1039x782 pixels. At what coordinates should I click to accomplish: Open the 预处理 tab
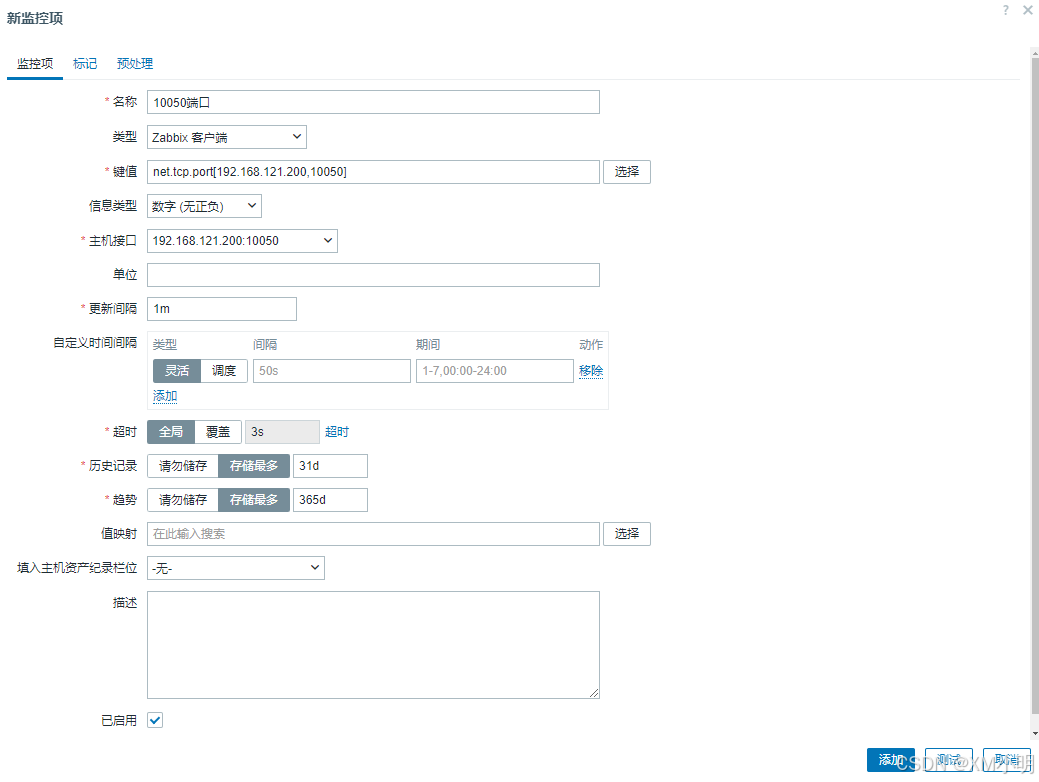tap(135, 64)
